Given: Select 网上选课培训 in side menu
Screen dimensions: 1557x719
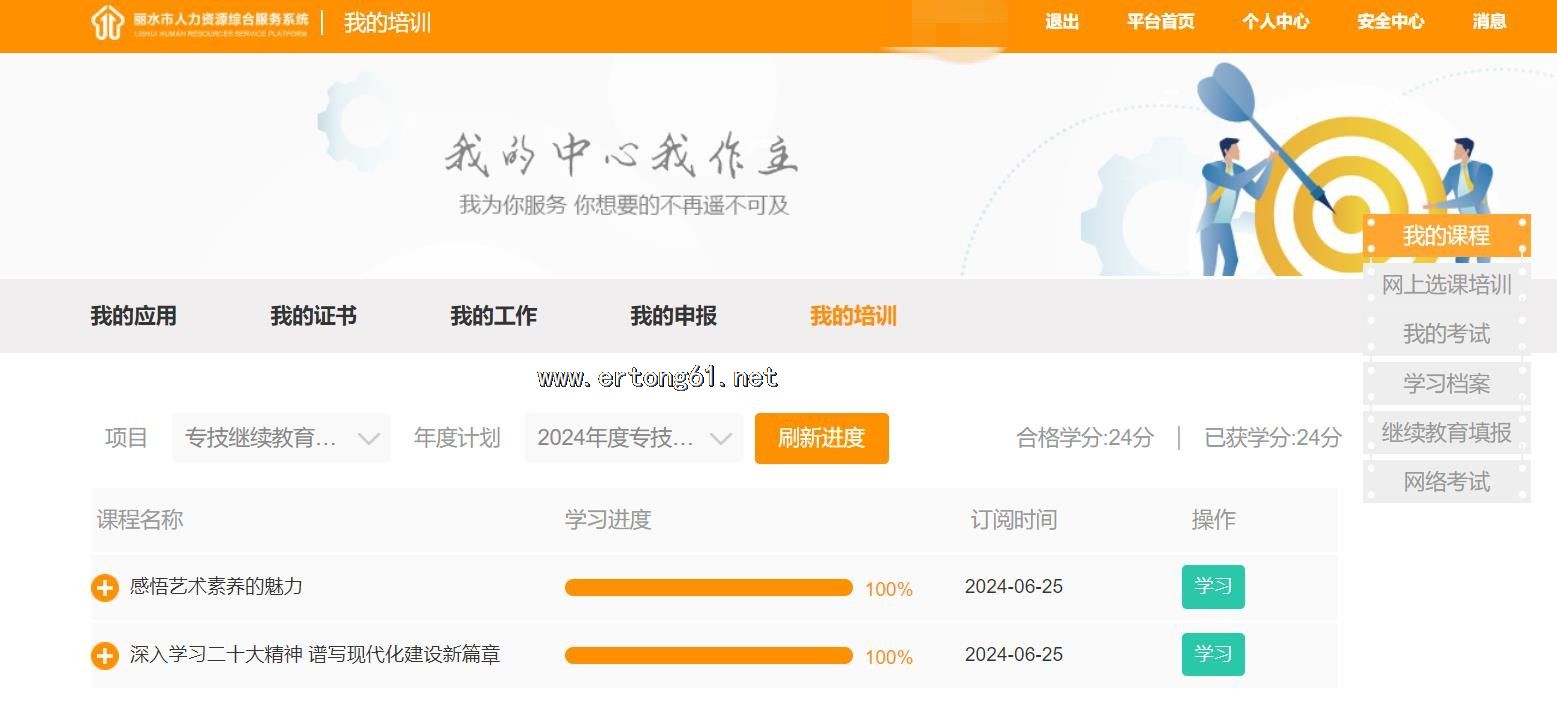Looking at the screenshot, I should coord(1446,286).
